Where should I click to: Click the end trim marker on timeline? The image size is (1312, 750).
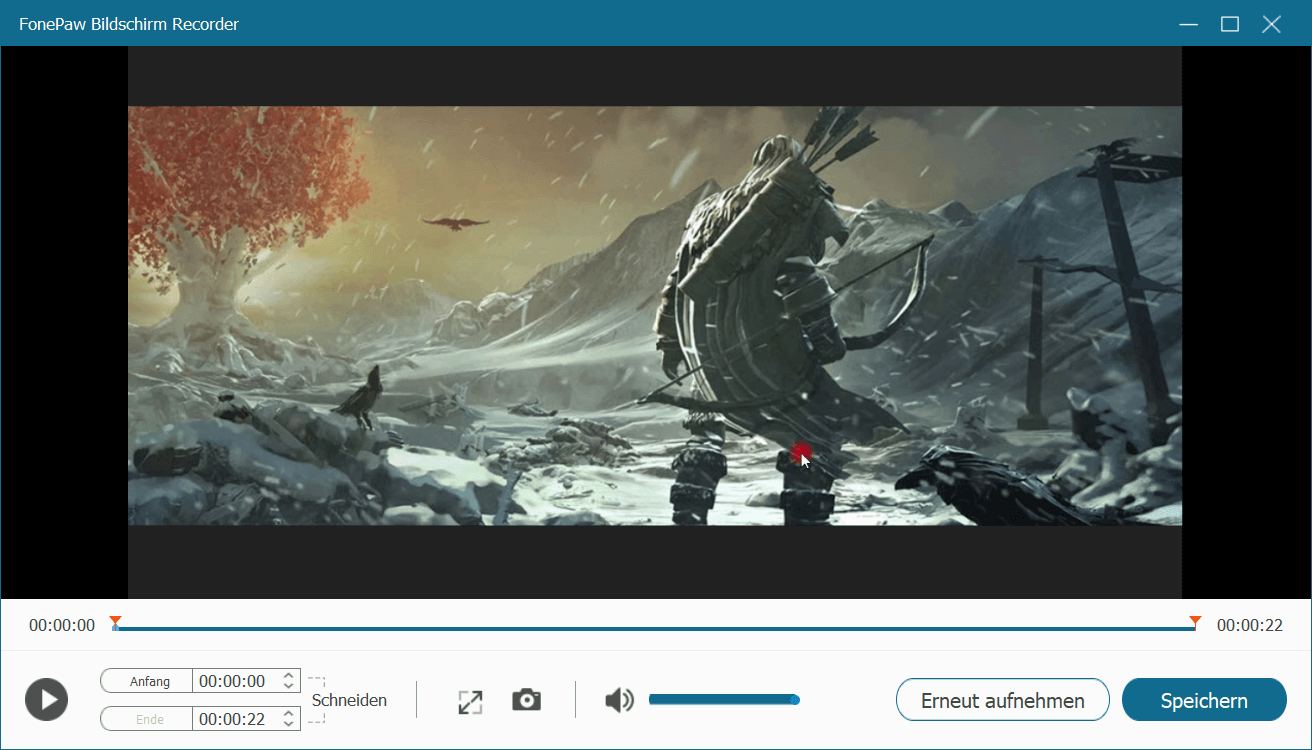(1194, 622)
